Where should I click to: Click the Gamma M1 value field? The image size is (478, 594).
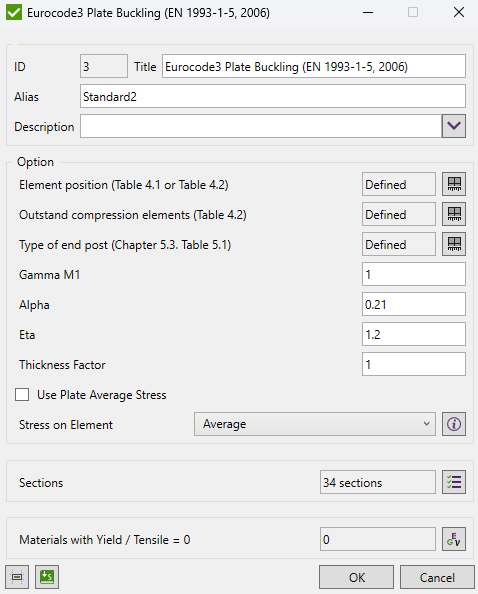414,274
